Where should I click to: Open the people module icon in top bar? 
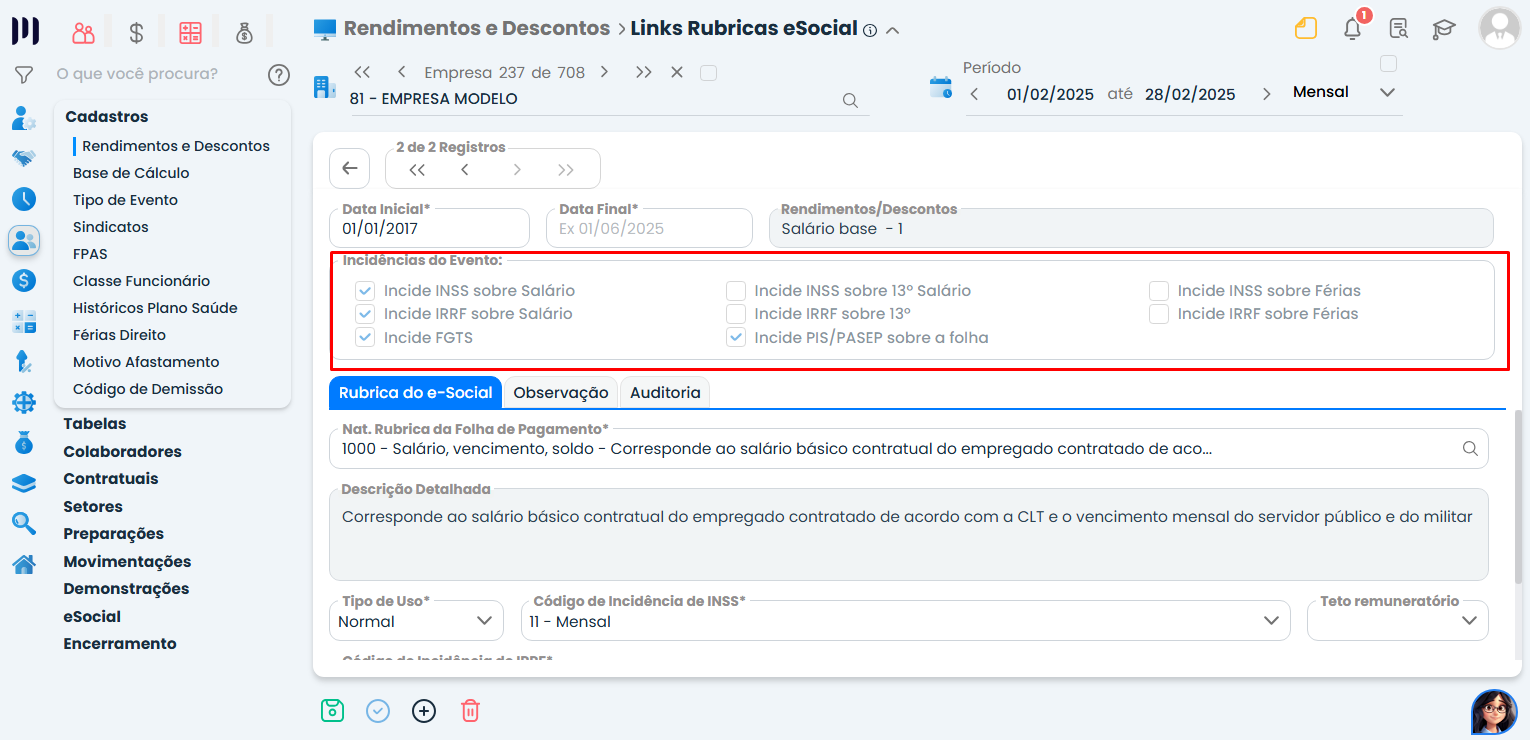tap(83, 32)
